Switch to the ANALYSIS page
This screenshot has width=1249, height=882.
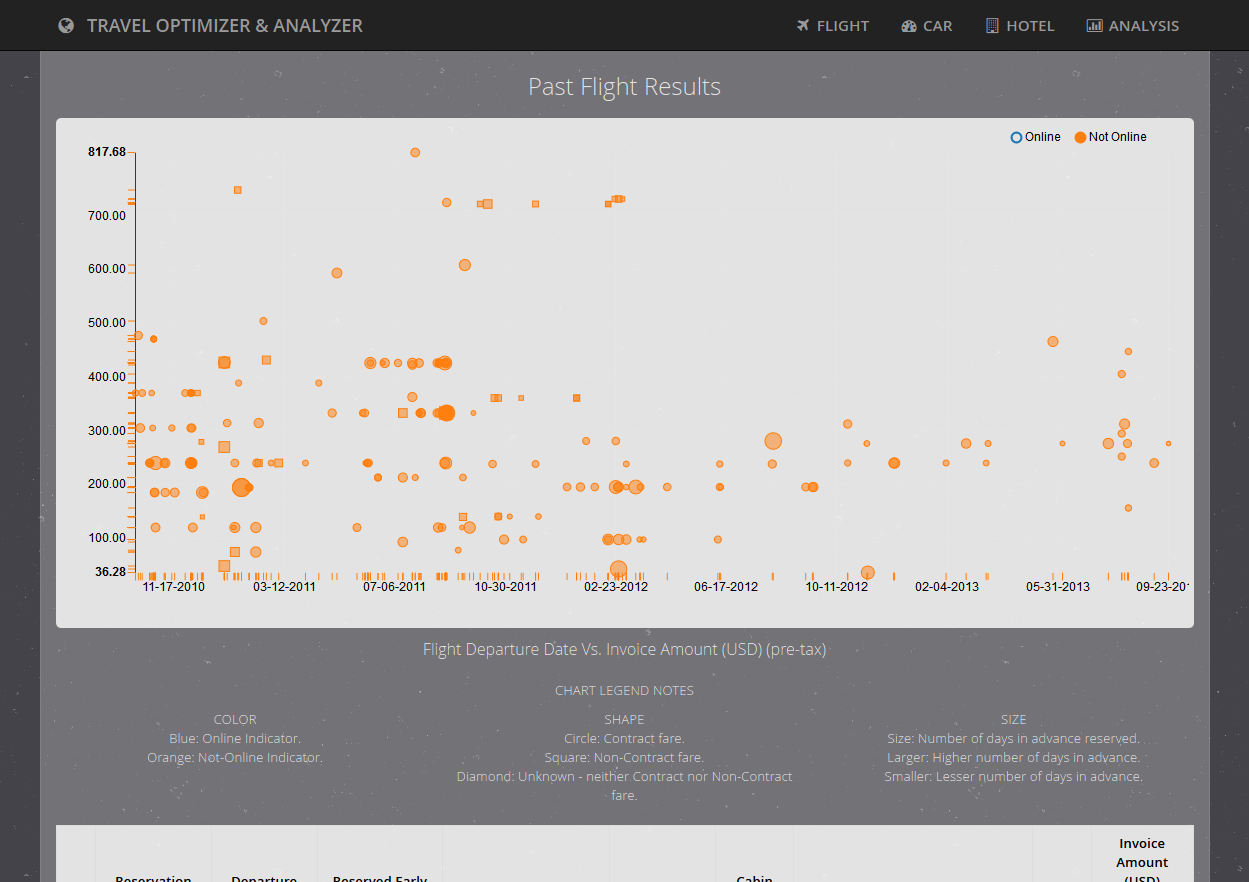(1133, 26)
